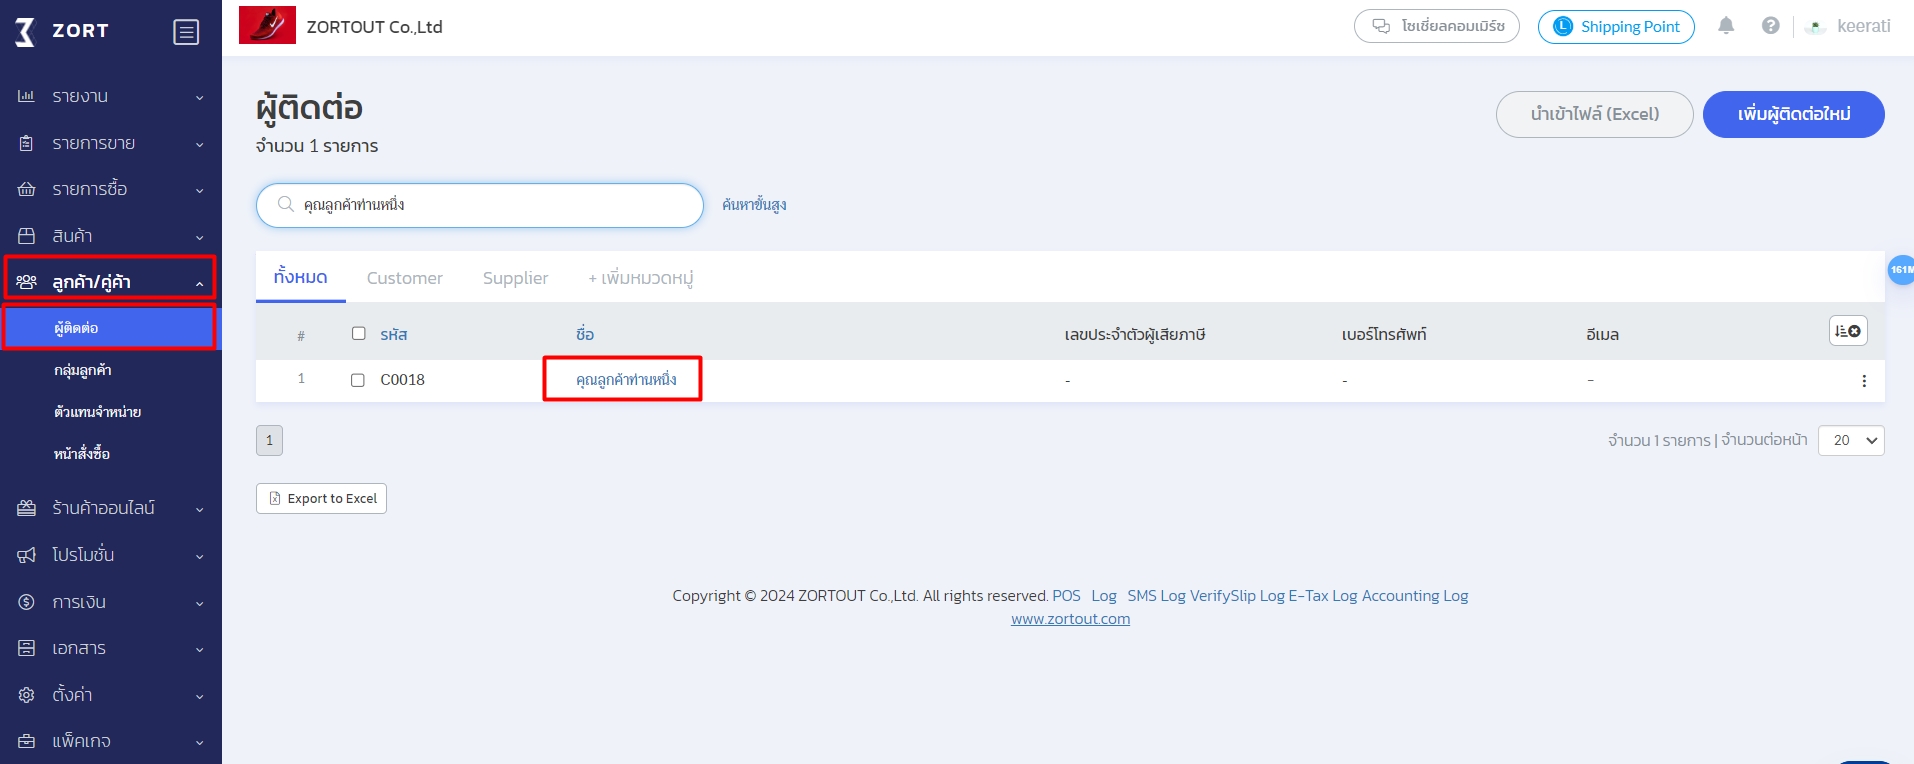Image resolution: width=1914 pixels, height=764 pixels.
Task: Expand the ตั้งค่า settings menu
Action: (110, 694)
